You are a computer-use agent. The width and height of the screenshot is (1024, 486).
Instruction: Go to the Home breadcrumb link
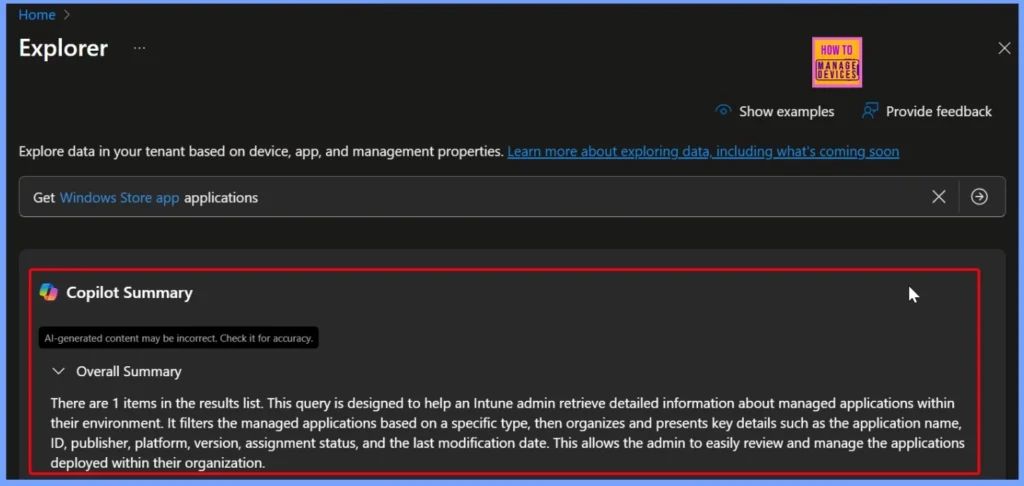point(37,15)
